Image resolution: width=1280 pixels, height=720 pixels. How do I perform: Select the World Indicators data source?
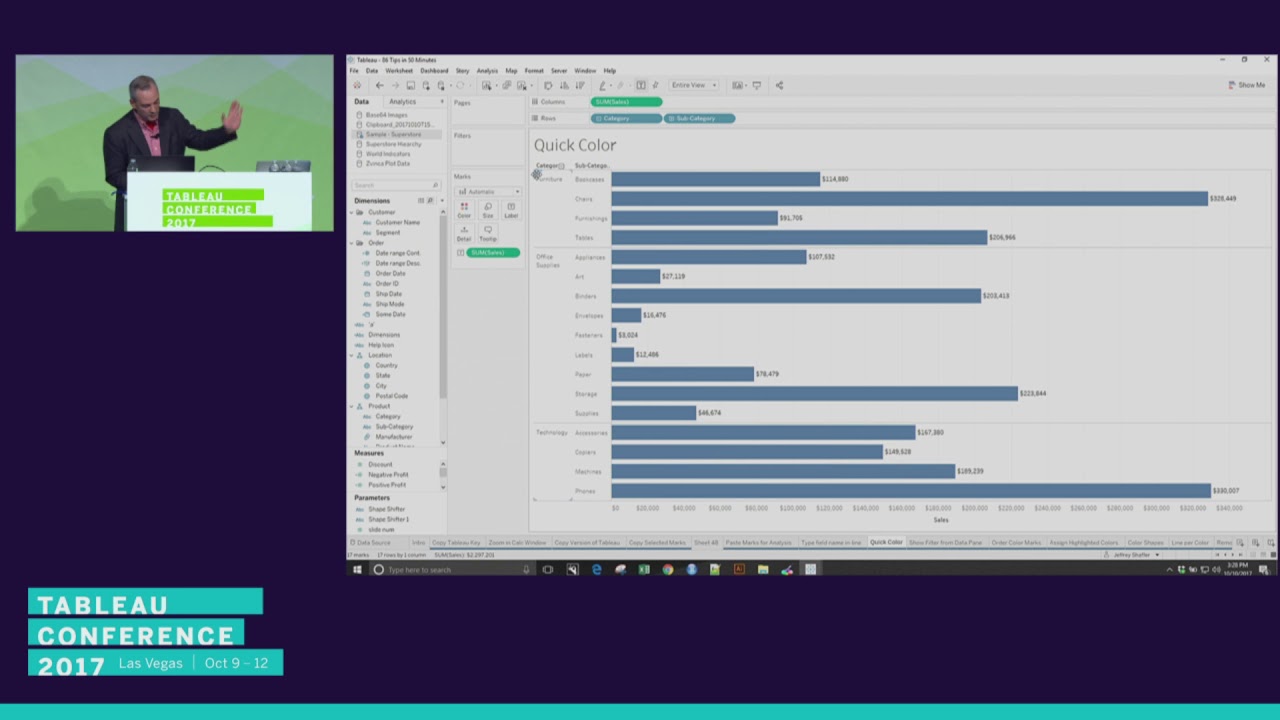(x=388, y=154)
